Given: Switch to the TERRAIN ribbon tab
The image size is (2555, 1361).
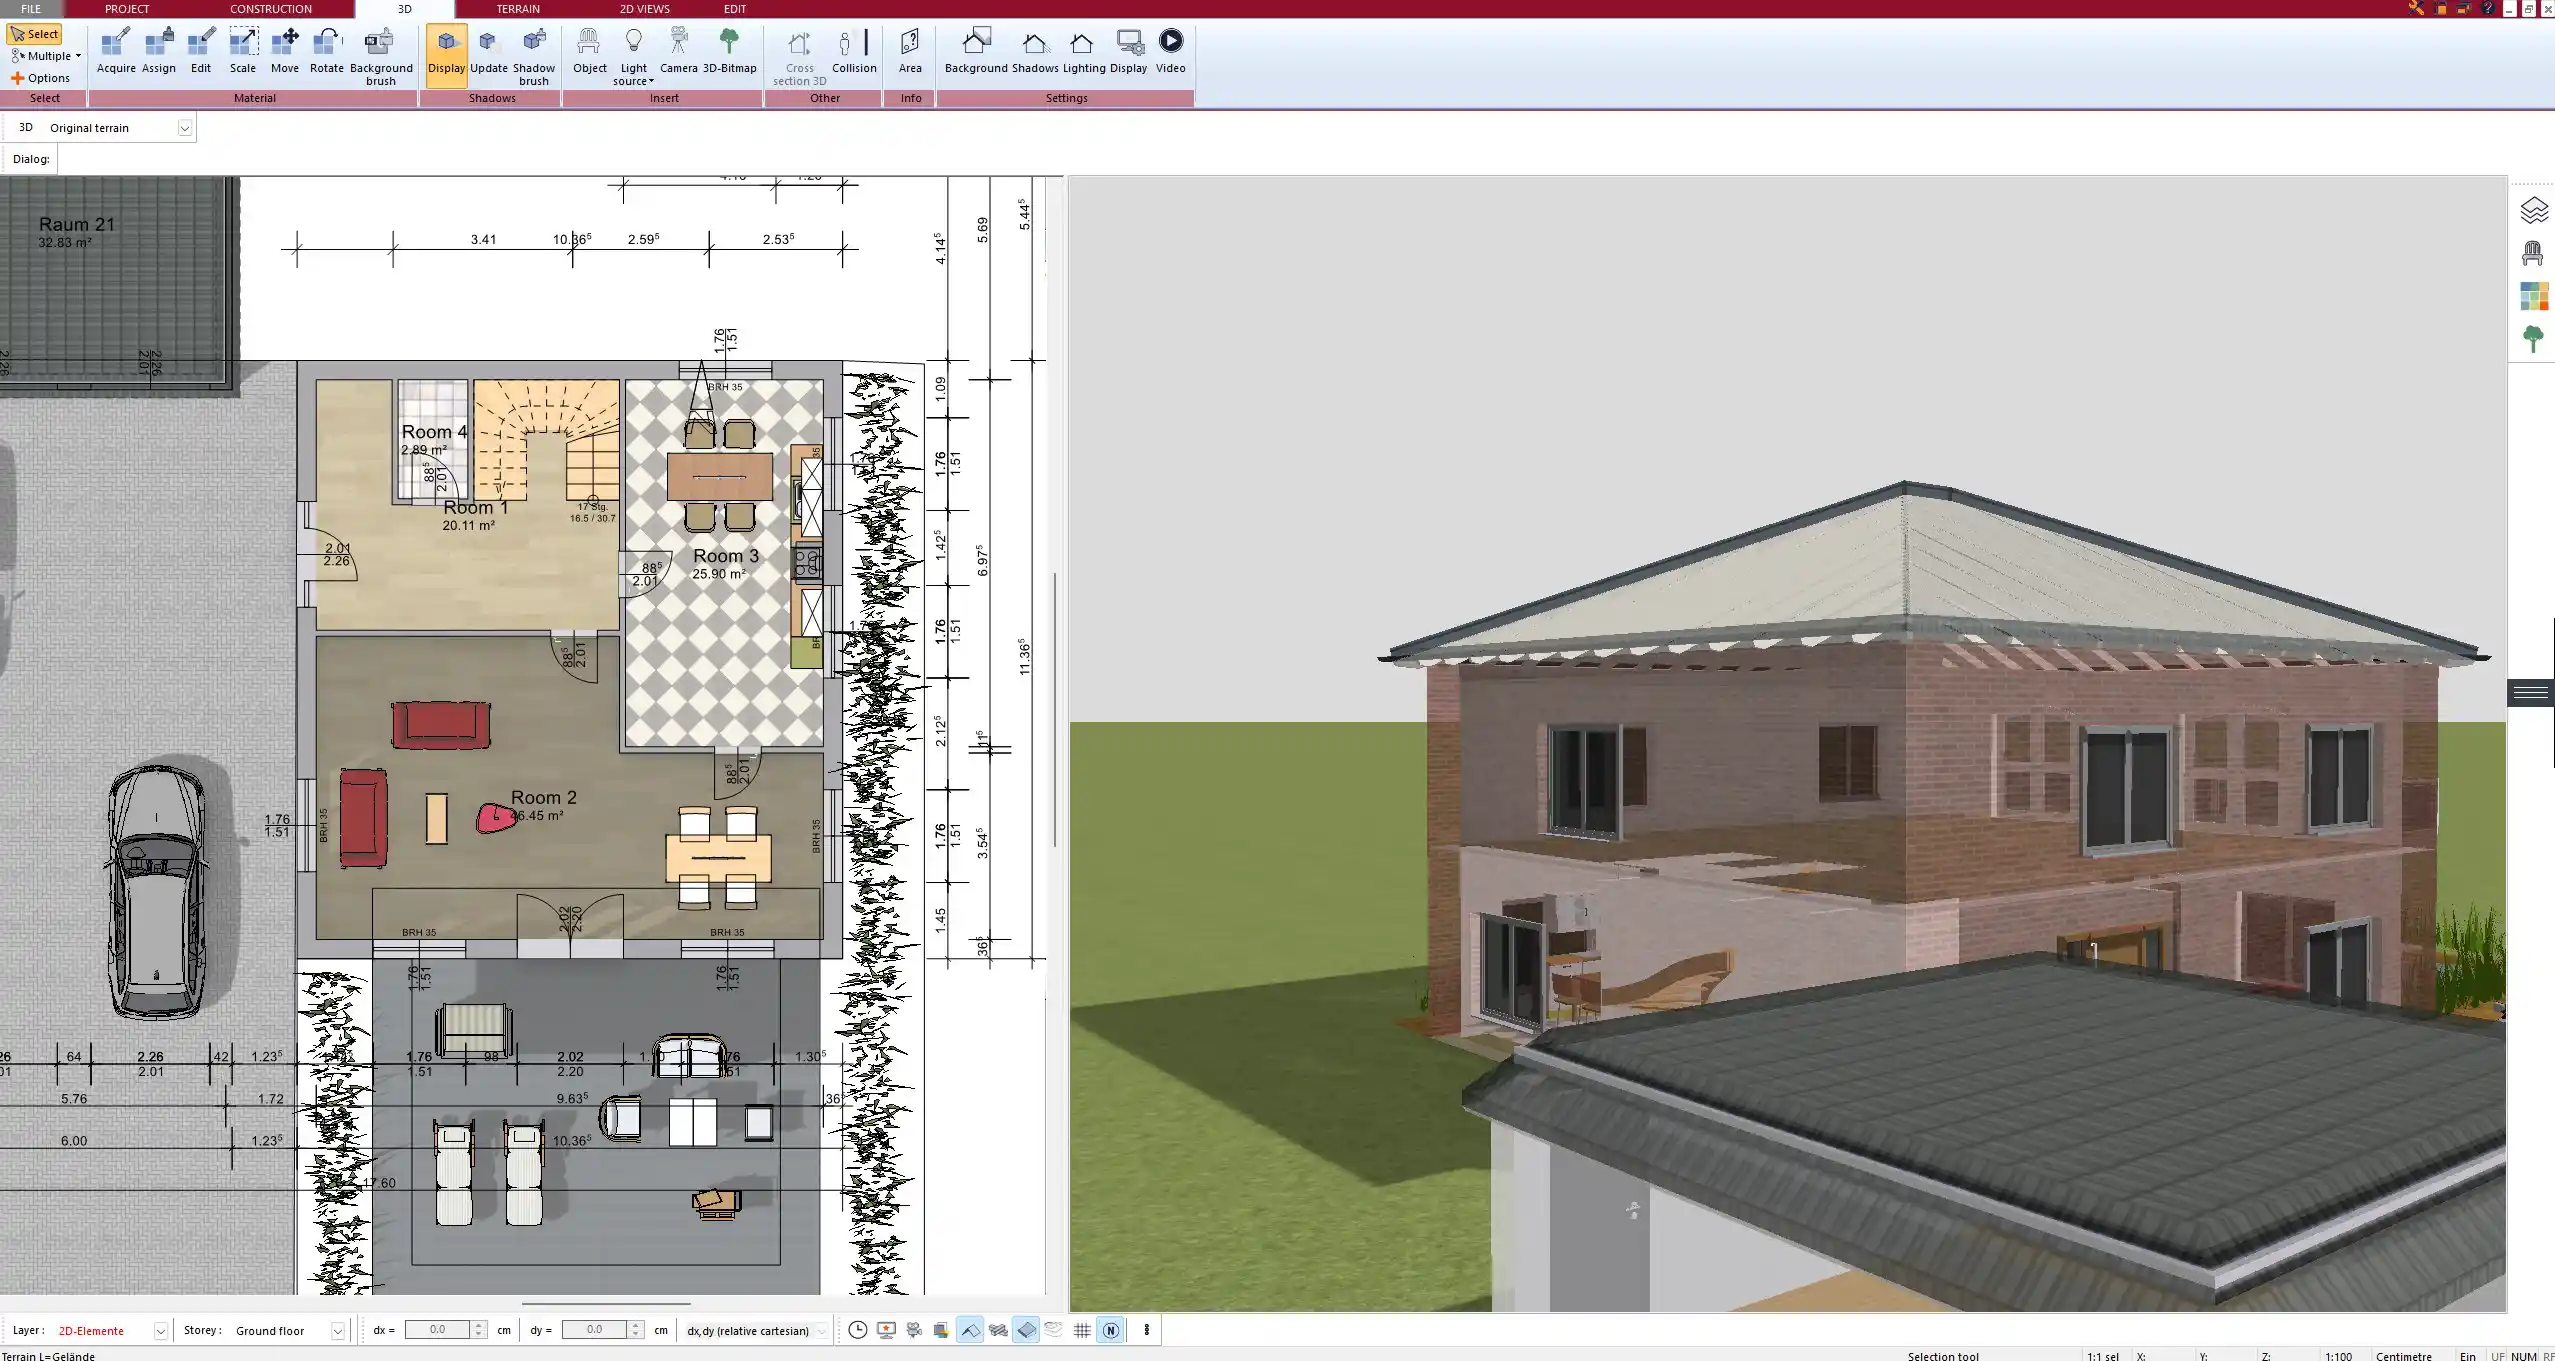Looking at the screenshot, I should (x=516, y=8).
